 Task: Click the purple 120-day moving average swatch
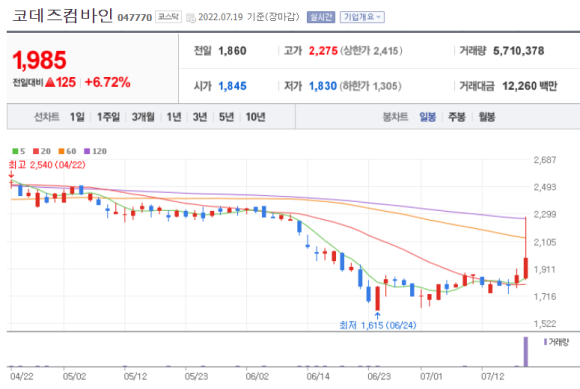click(x=87, y=151)
